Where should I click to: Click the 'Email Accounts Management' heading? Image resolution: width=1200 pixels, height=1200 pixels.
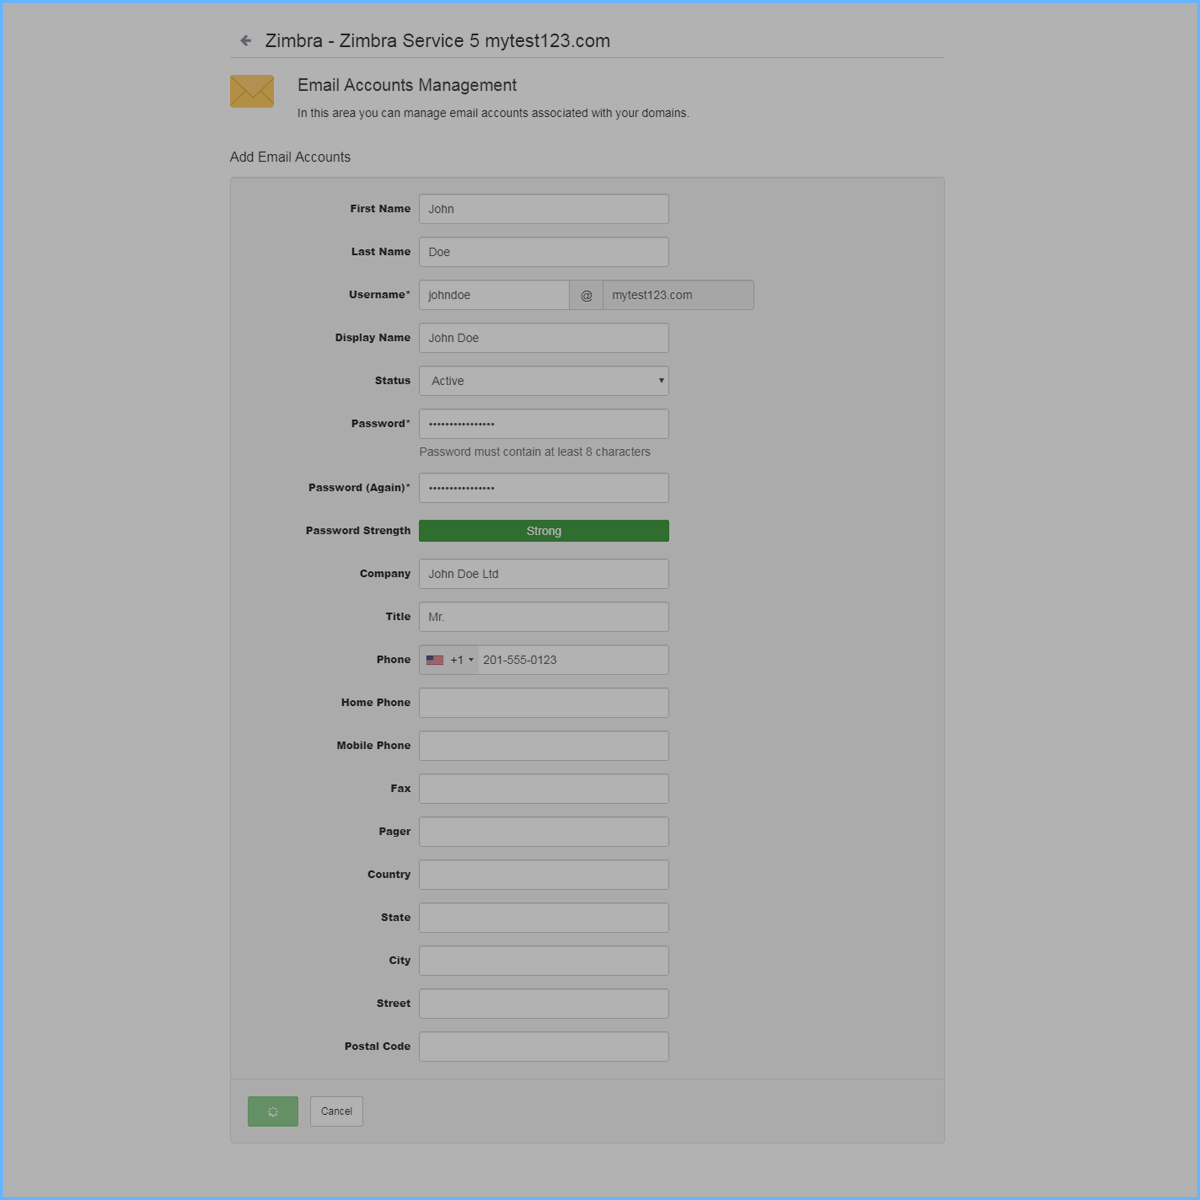(x=407, y=86)
